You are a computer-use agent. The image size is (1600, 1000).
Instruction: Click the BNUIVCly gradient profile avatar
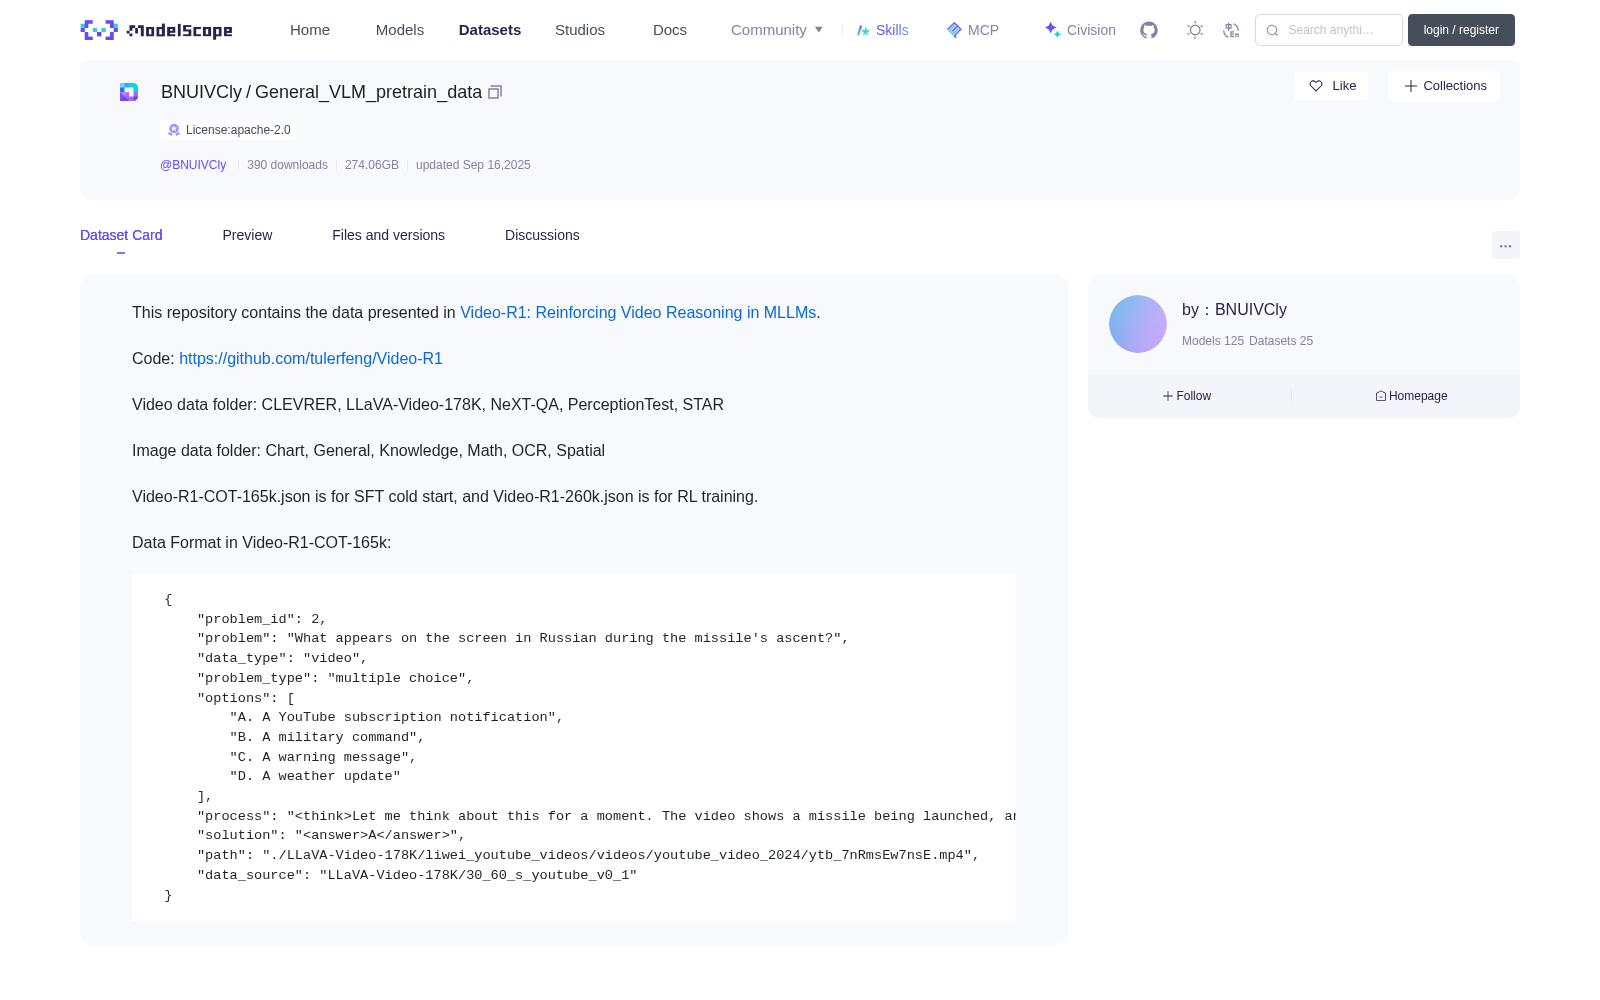click(x=1138, y=324)
